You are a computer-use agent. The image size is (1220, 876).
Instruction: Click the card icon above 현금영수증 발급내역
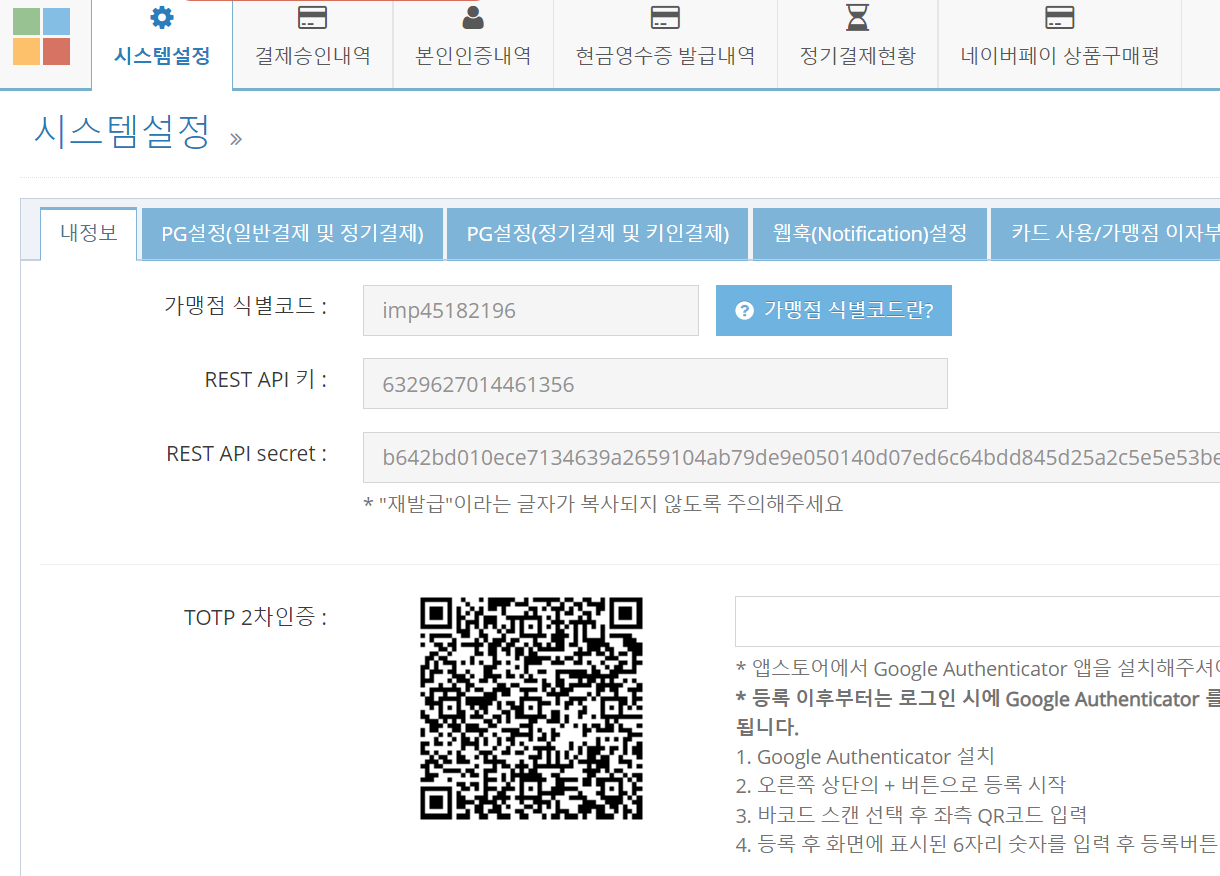(665, 18)
